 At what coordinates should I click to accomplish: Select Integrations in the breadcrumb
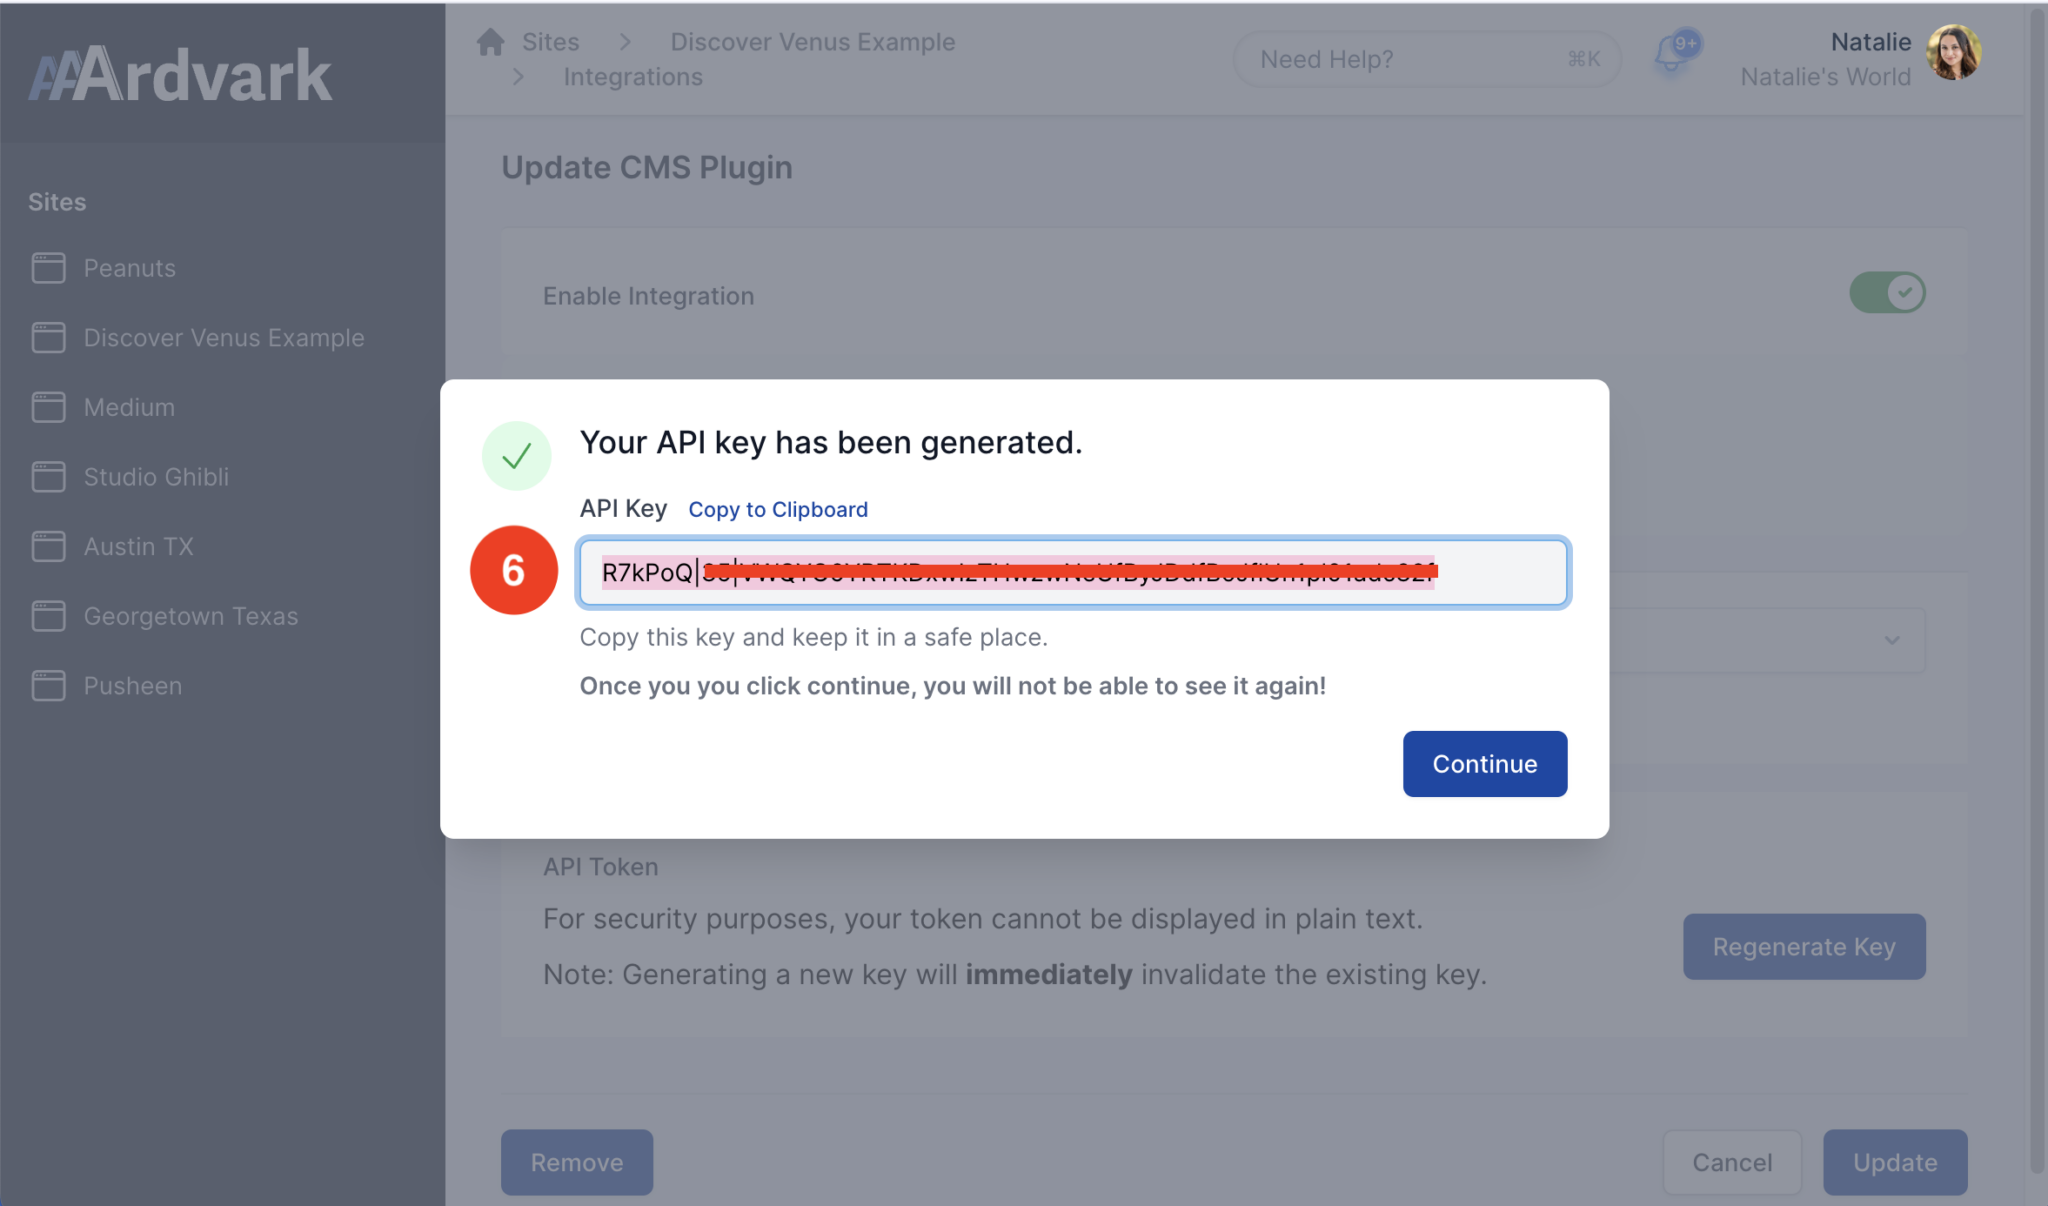point(632,76)
